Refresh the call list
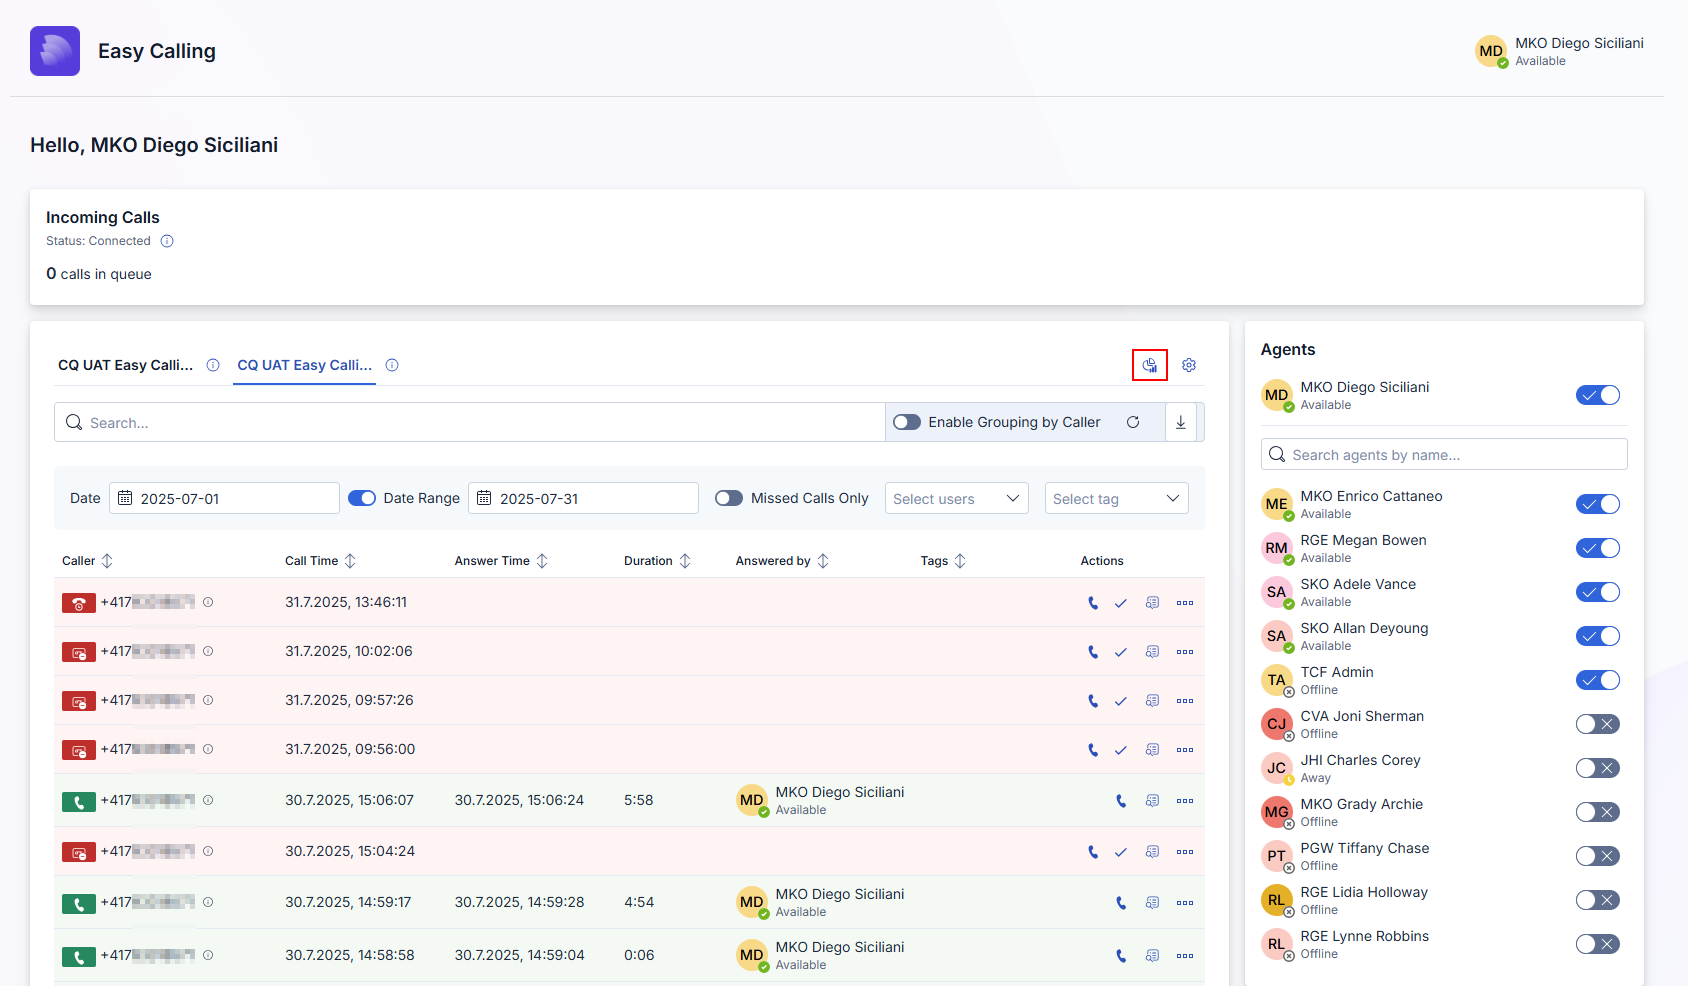The width and height of the screenshot is (1688, 986). click(x=1134, y=422)
